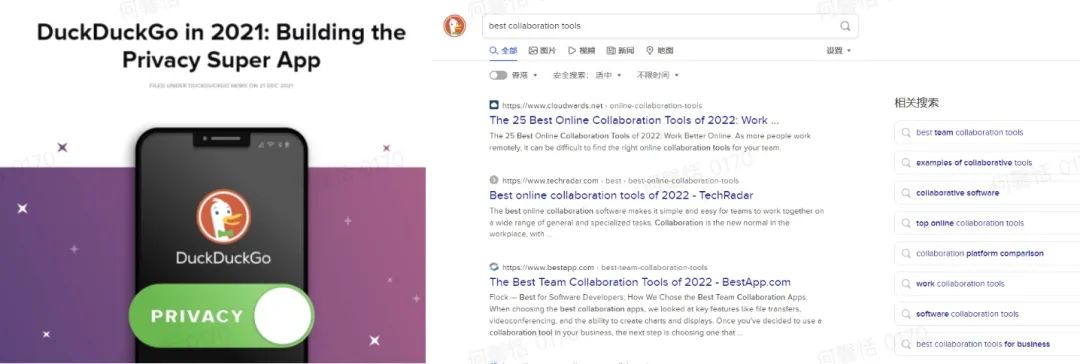Switch to the 新闻 (News) tab
Image resolution: width=1080 pixels, height=364 pixels.
point(621,50)
